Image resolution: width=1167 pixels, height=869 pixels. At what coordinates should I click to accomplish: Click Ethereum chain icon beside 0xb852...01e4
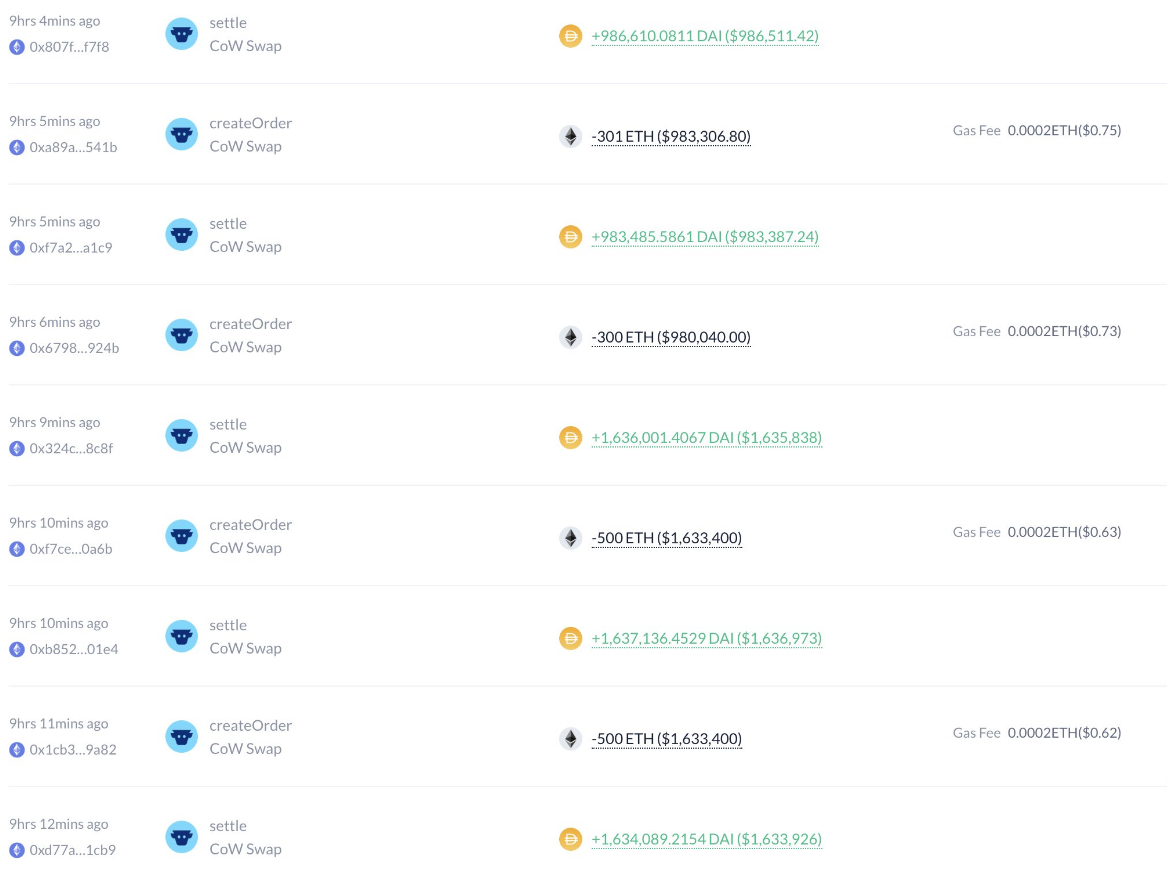(17, 650)
